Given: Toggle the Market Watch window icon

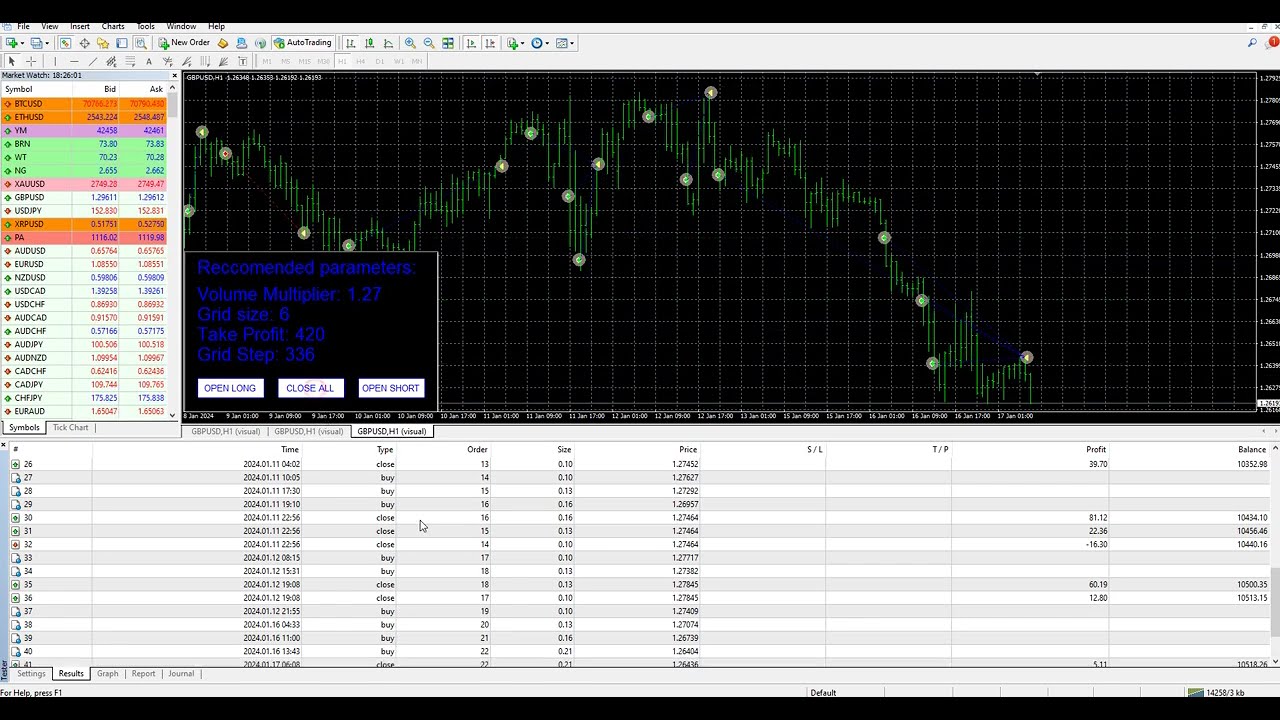Looking at the screenshot, I should tap(66, 43).
